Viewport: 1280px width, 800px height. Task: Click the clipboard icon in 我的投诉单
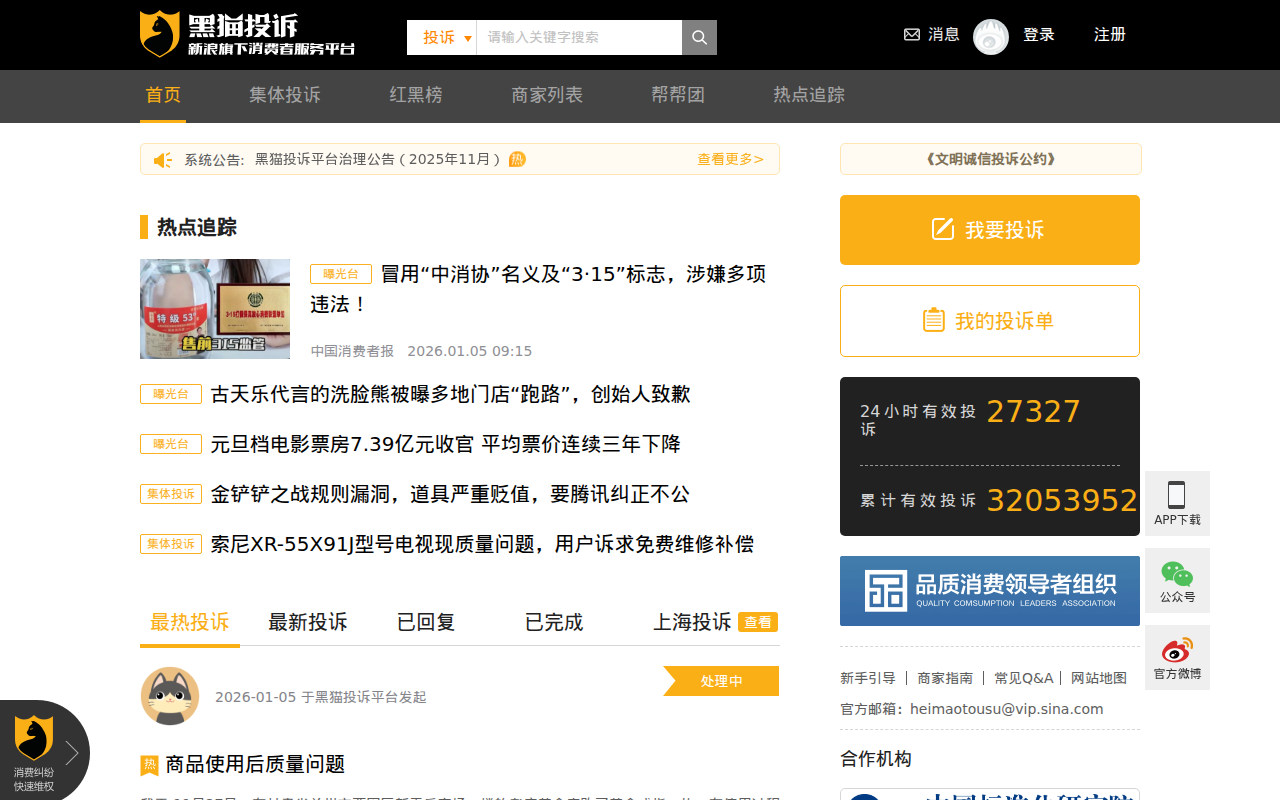pos(933,318)
